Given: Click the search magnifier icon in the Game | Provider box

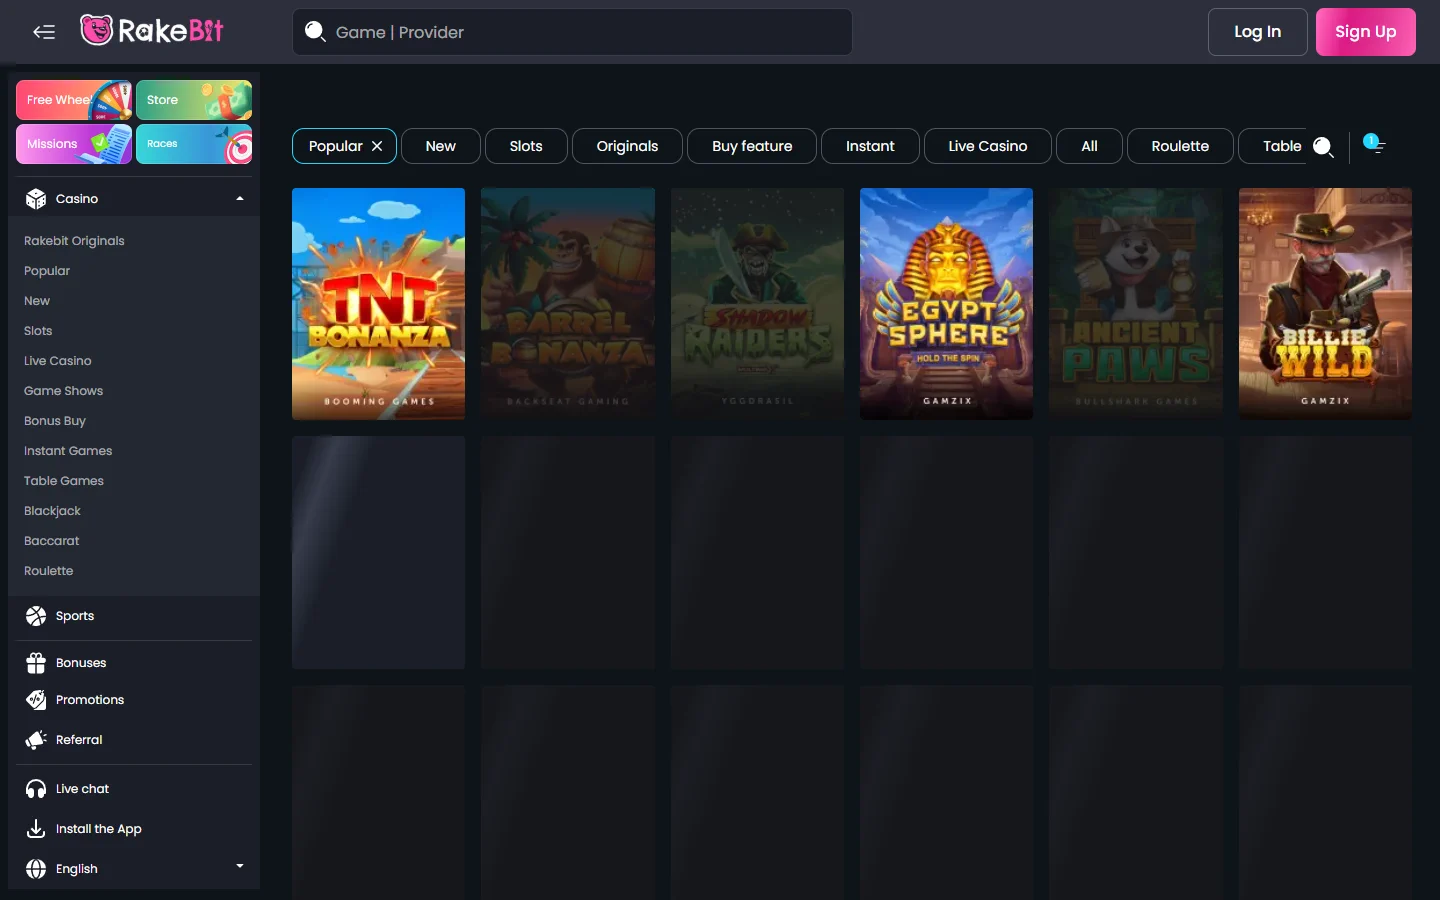Looking at the screenshot, I should (x=315, y=31).
